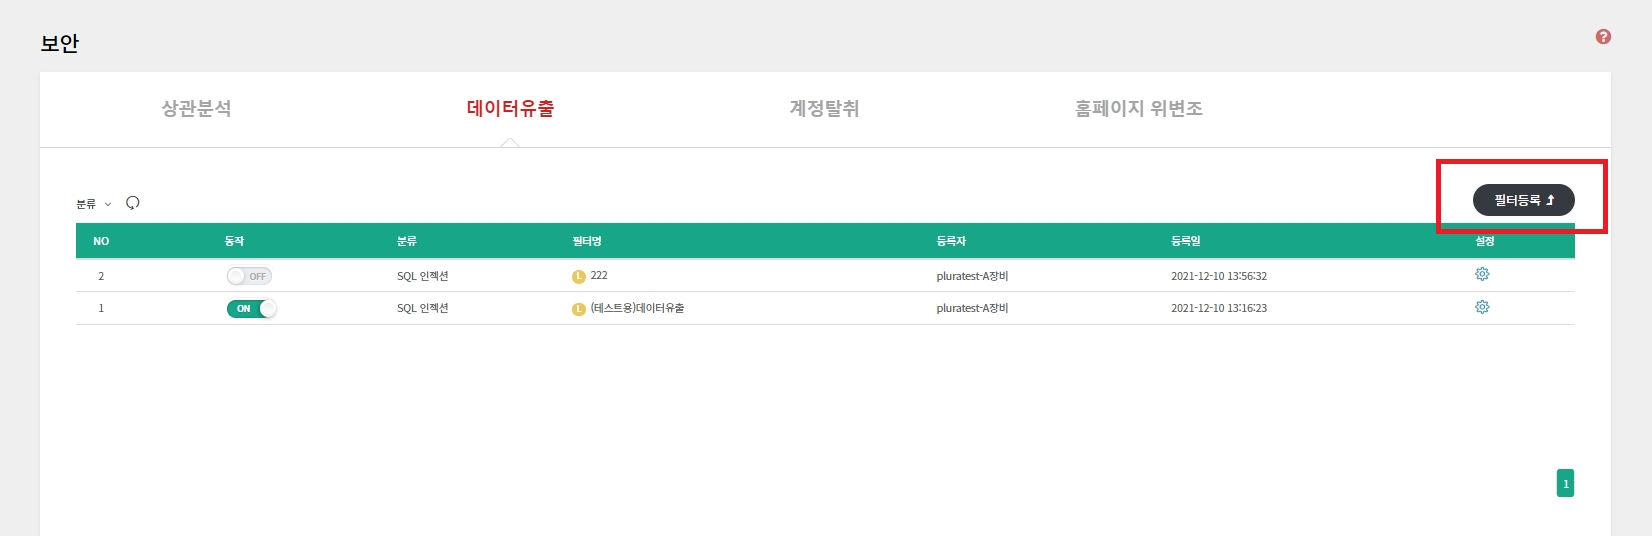This screenshot has width=1652, height=536.
Task: Select the 데이터유출 tab
Action: [510, 108]
